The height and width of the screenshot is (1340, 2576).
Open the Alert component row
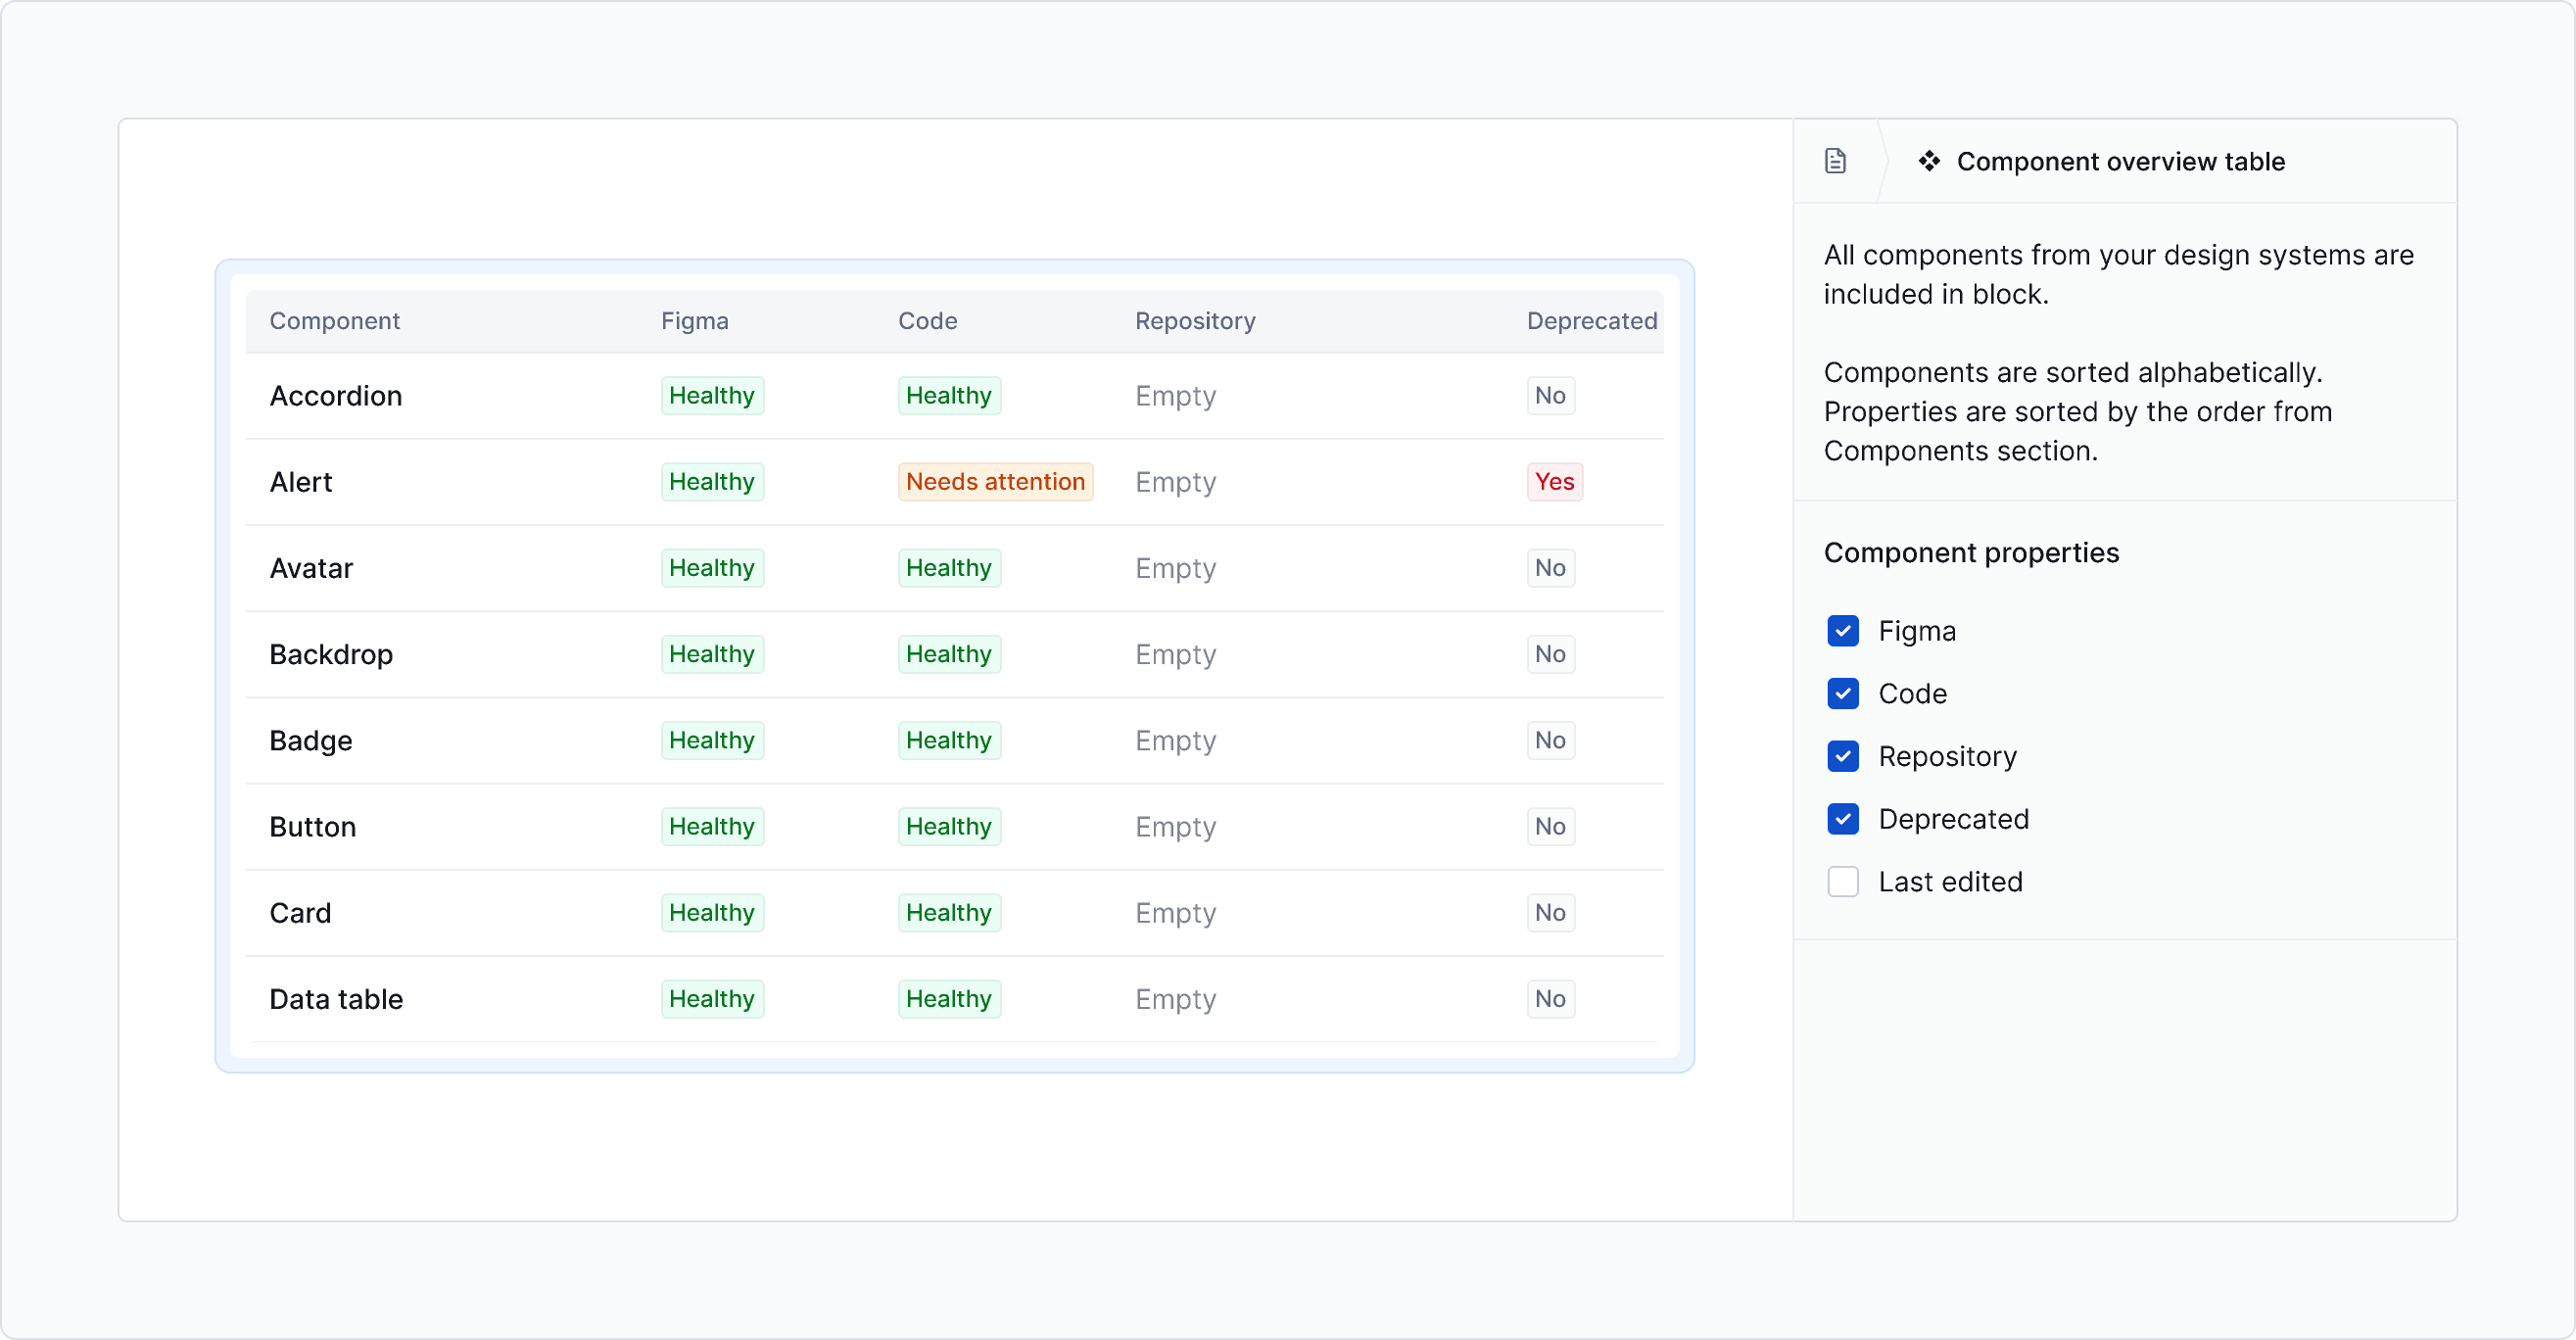[x=301, y=482]
